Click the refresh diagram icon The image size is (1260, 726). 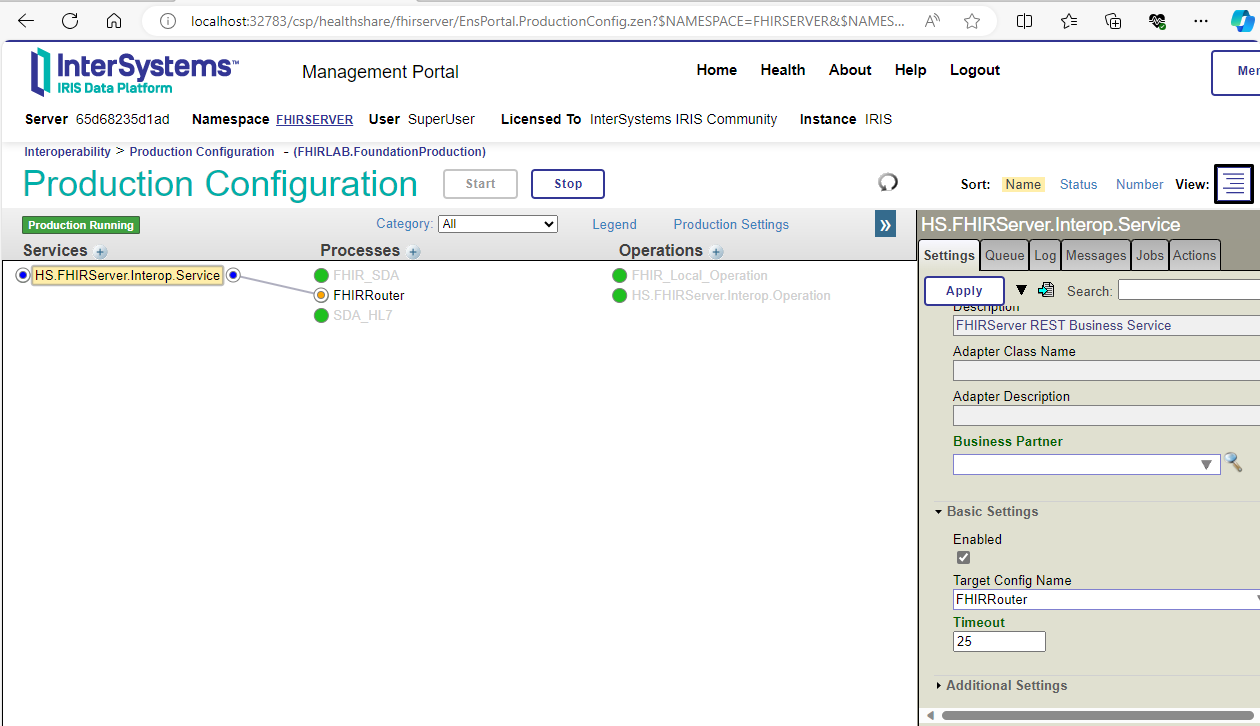point(888,182)
